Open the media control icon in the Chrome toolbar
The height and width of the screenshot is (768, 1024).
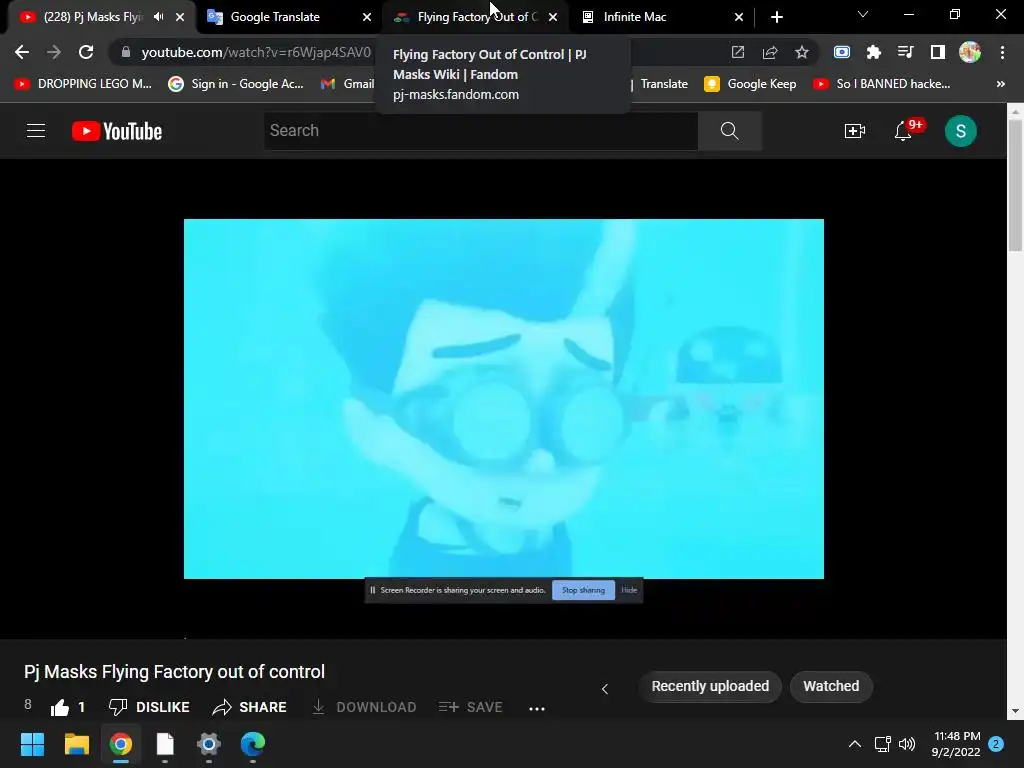point(905,52)
